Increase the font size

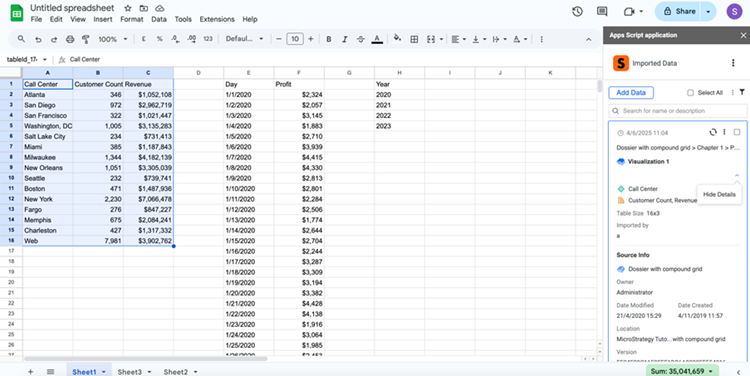(x=311, y=39)
